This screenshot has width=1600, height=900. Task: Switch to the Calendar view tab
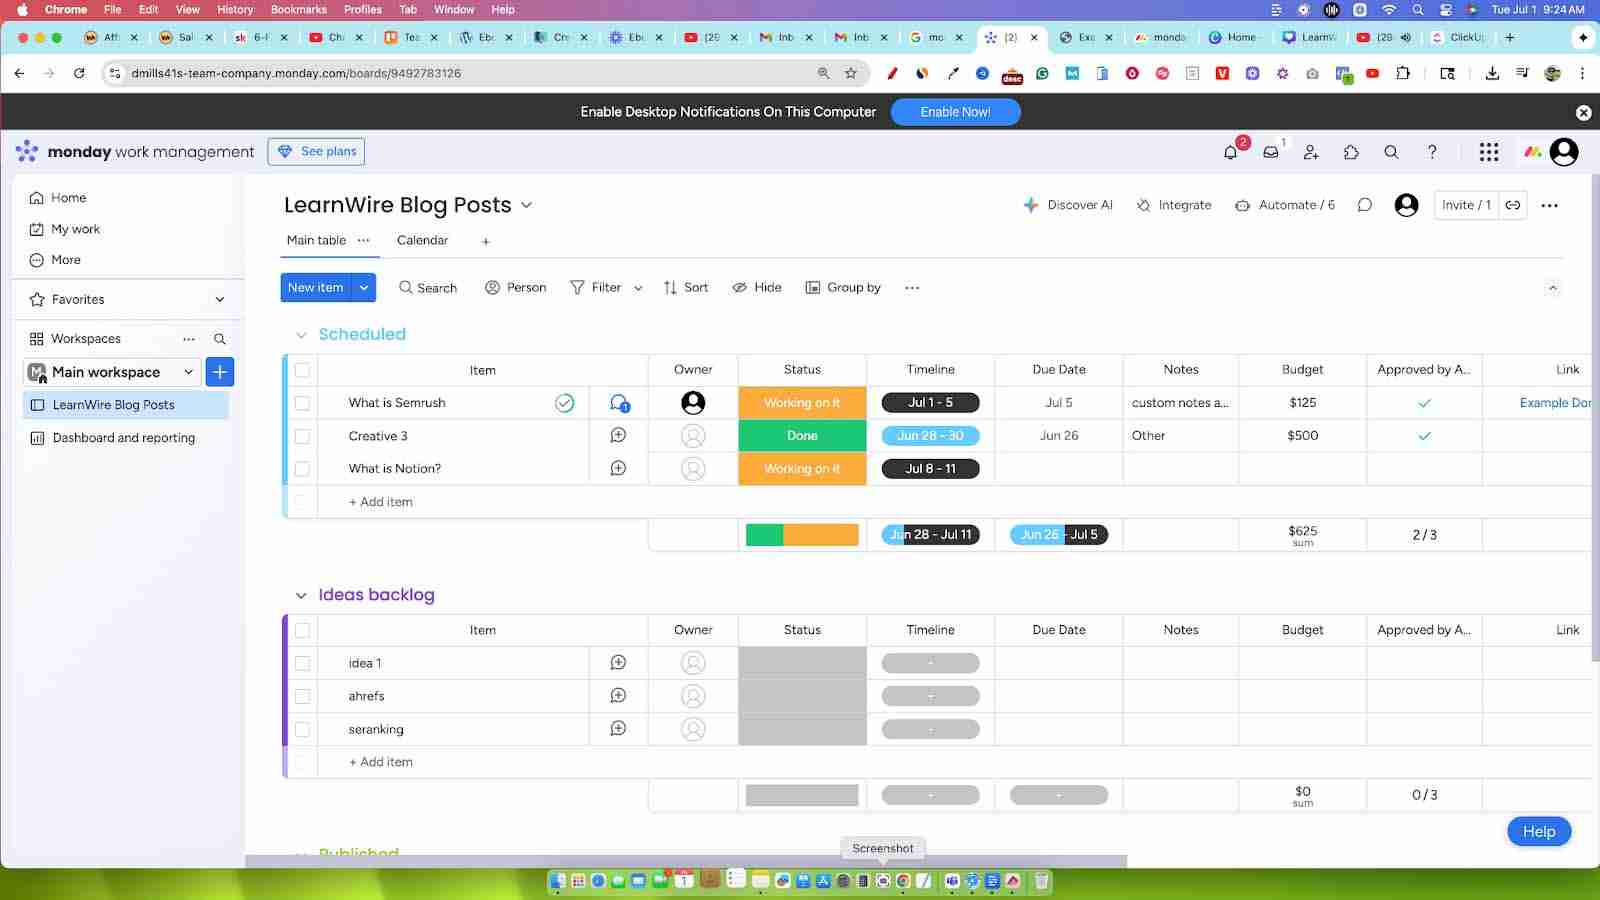422,240
